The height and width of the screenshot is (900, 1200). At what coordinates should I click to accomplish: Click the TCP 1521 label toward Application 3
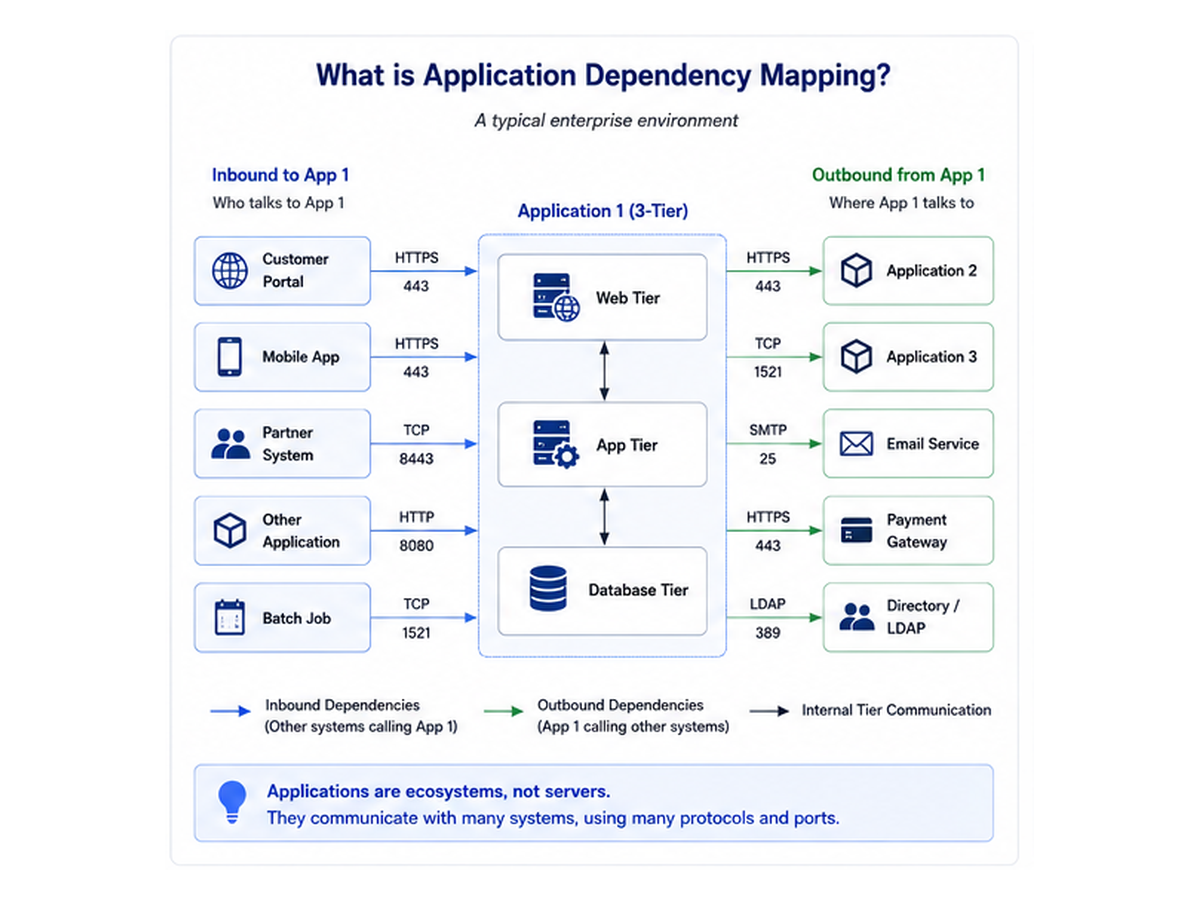[x=768, y=357]
